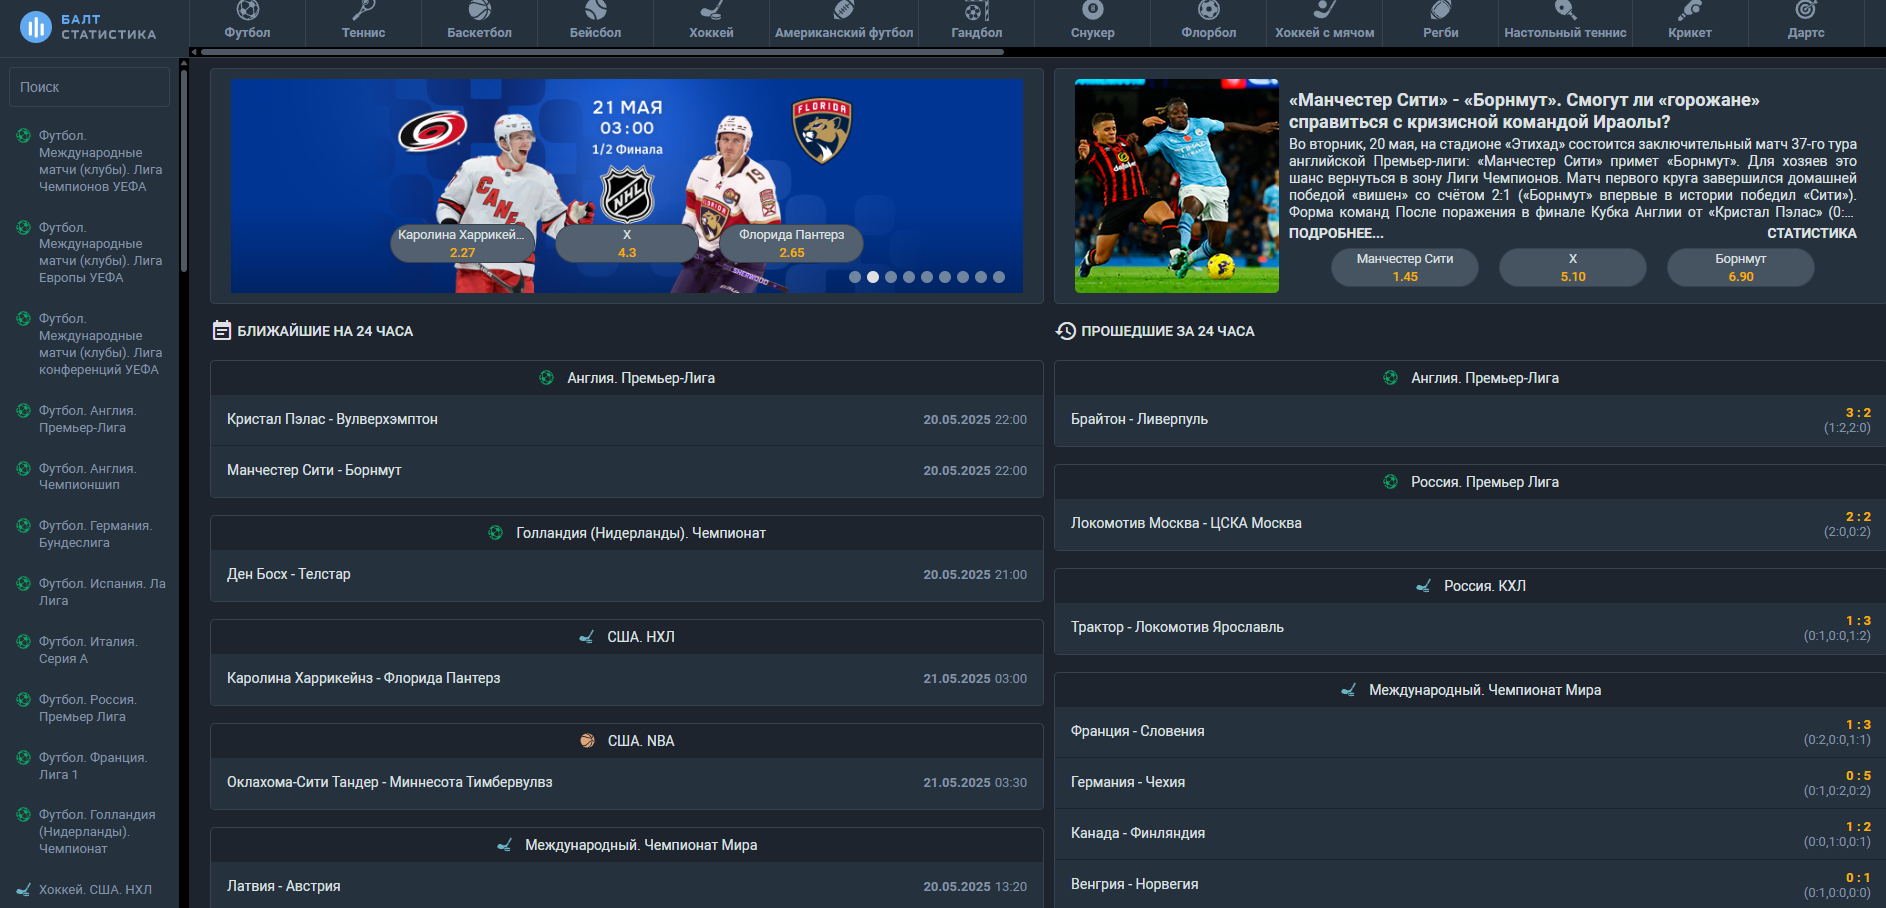Open Манчестер Сити – Борнмут article thumbnail
This screenshot has height=908, width=1886.
(x=1177, y=186)
